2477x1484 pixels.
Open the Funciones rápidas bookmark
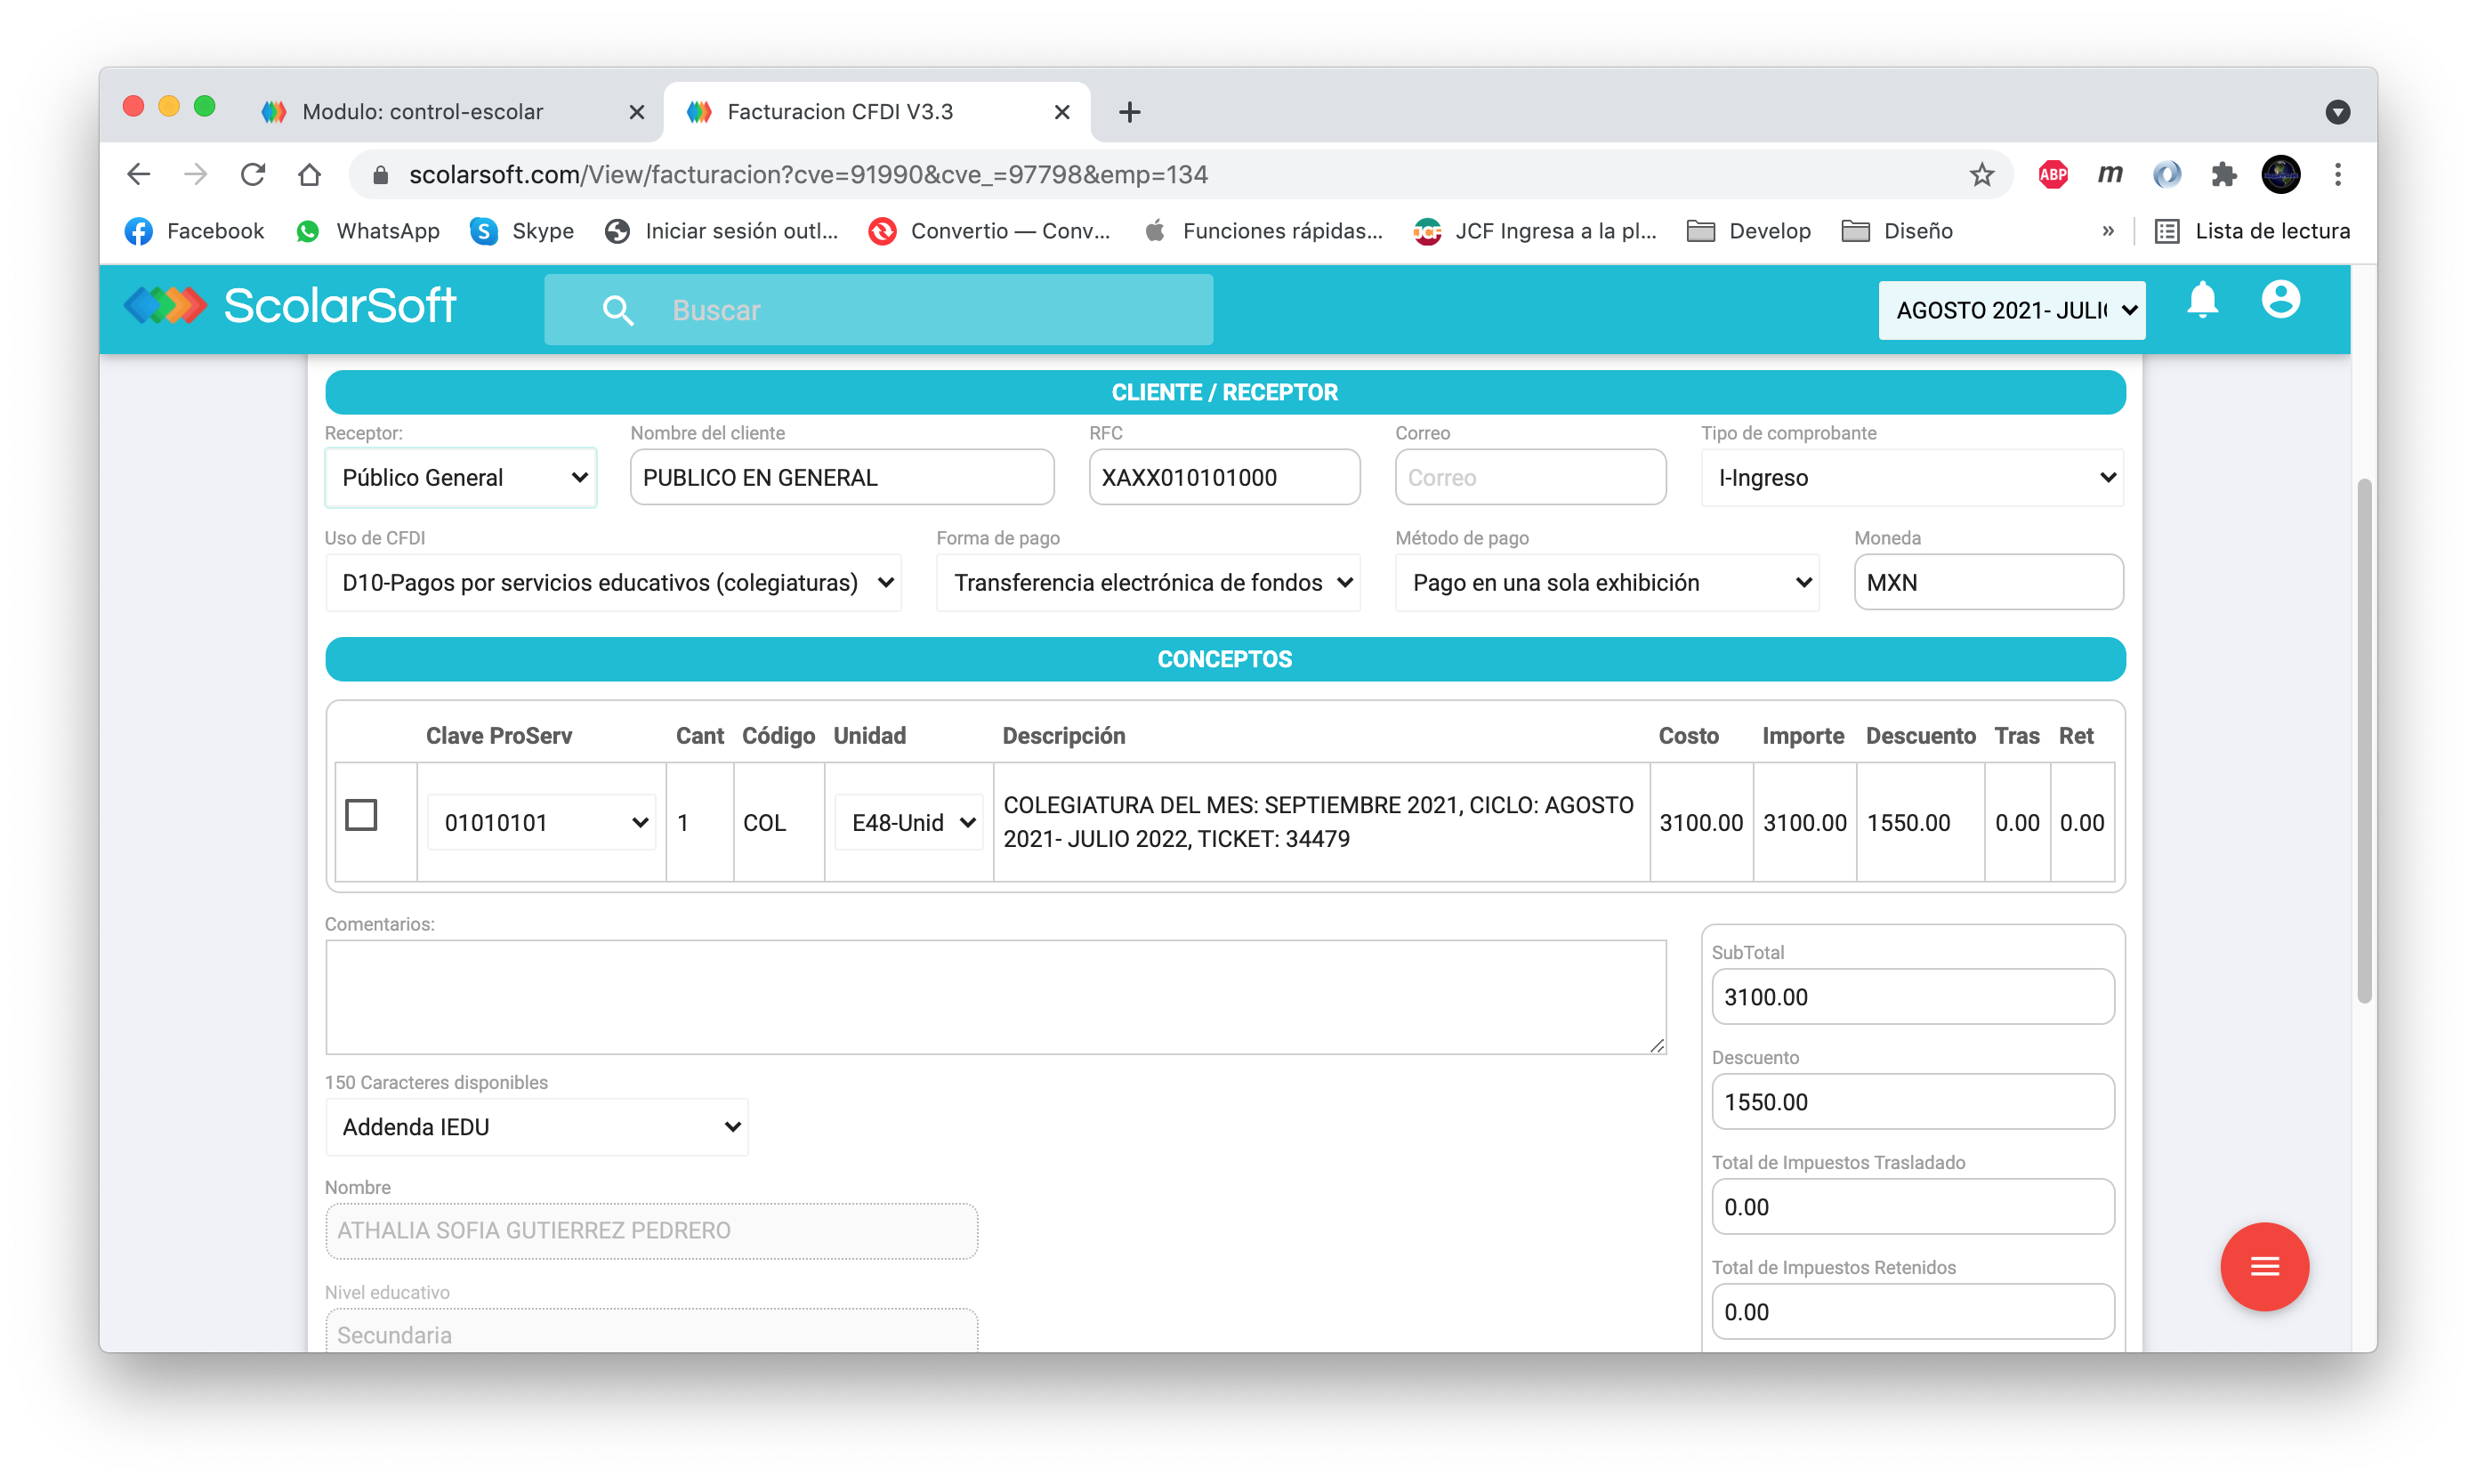coord(1263,231)
